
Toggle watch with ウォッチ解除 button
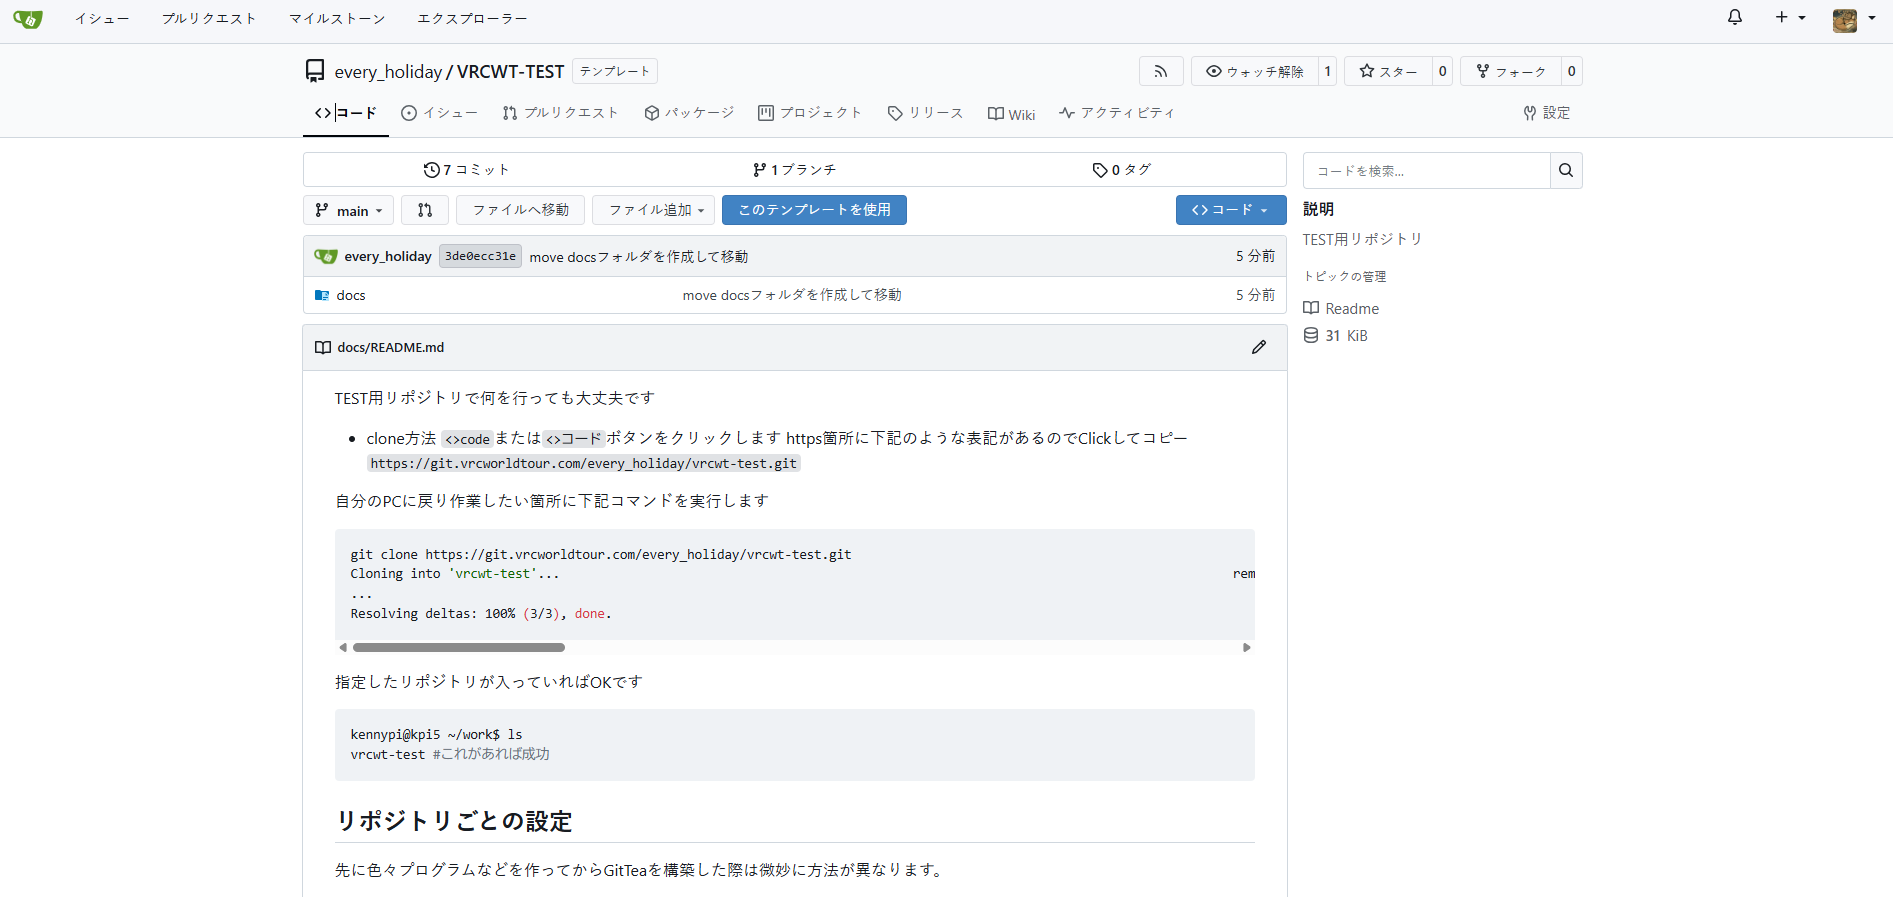pyautogui.click(x=1255, y=71)
